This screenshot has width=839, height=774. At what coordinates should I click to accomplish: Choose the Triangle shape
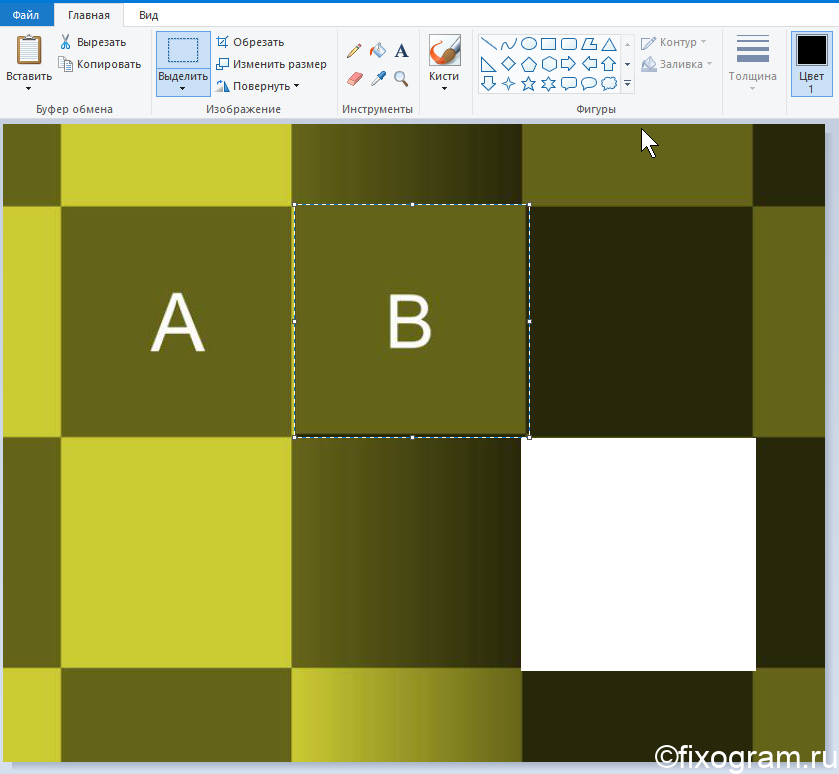click(609, 43)
